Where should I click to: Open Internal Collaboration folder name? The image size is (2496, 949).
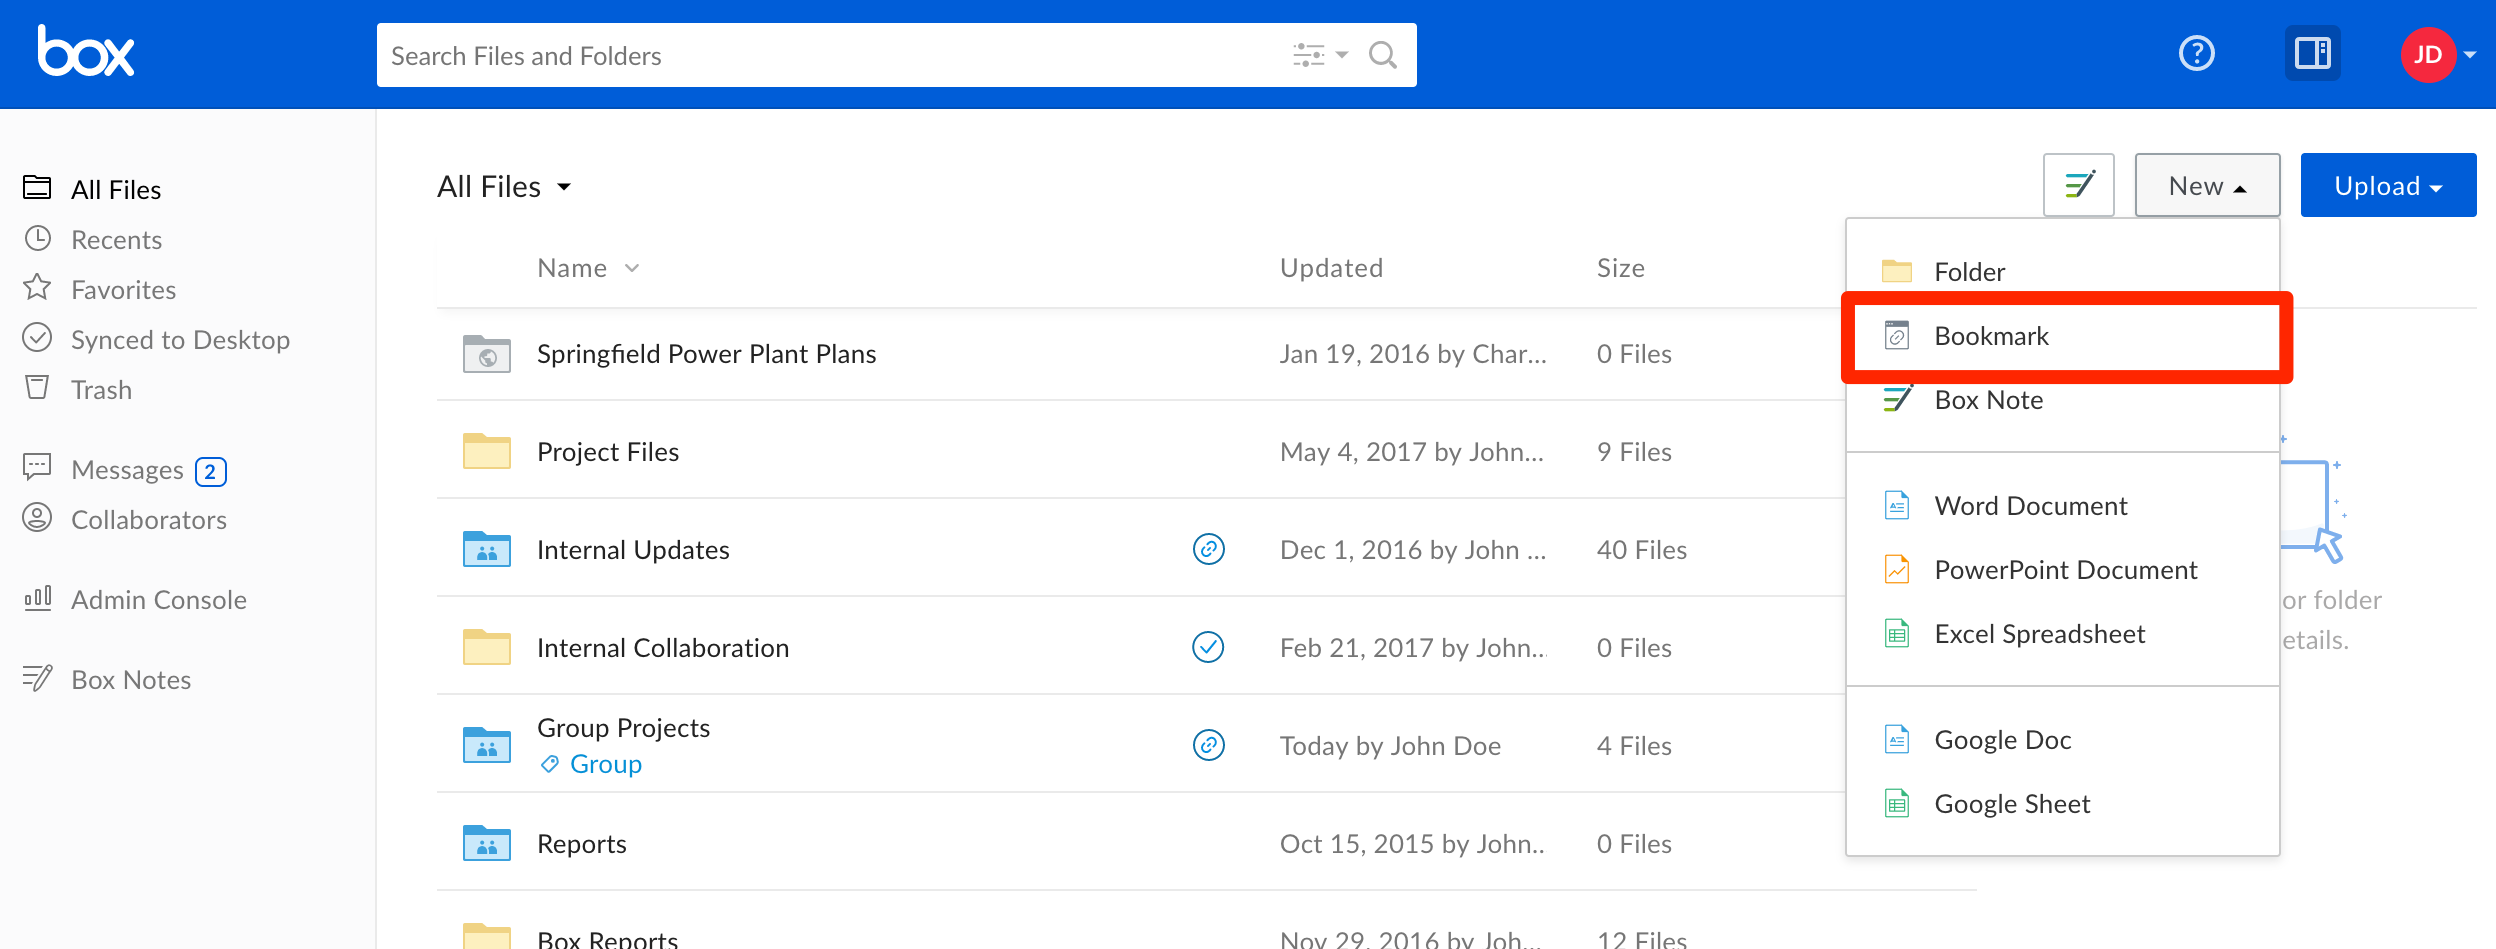(x=663, y=648)
